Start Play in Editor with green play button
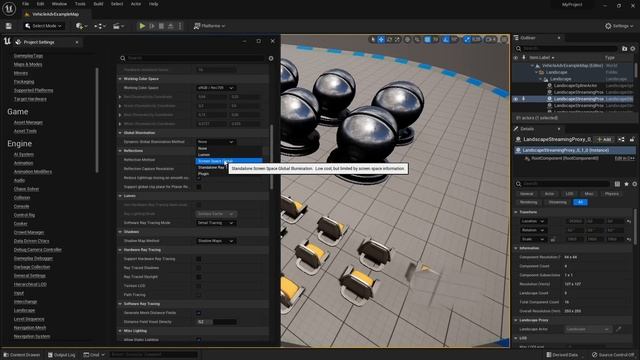 tap(142, 26)
